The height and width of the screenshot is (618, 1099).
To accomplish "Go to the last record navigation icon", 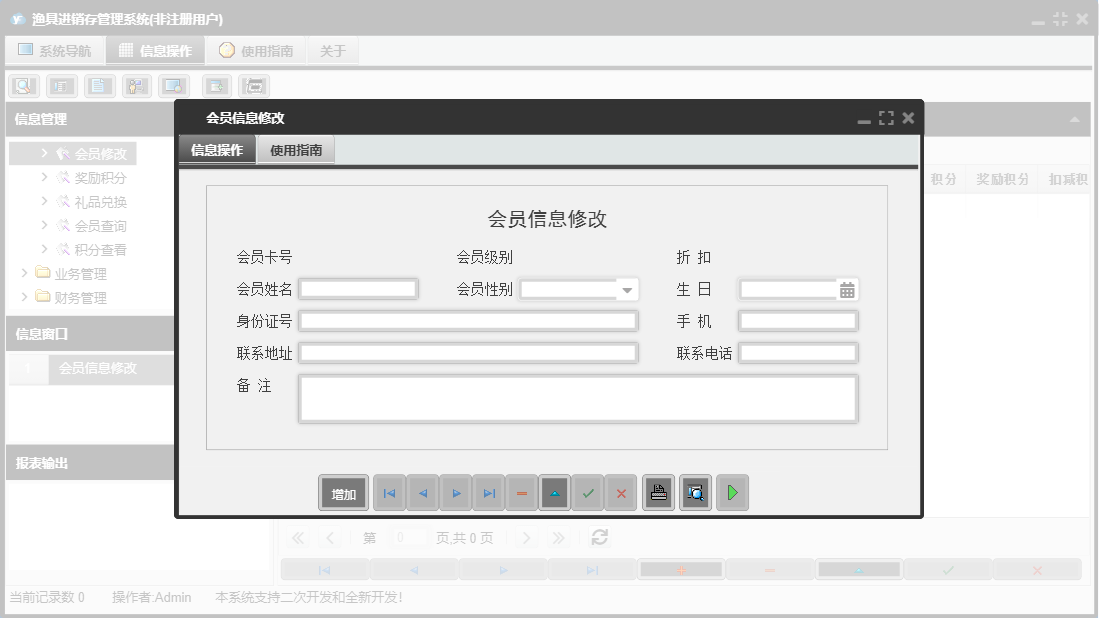I will (488, 492).
